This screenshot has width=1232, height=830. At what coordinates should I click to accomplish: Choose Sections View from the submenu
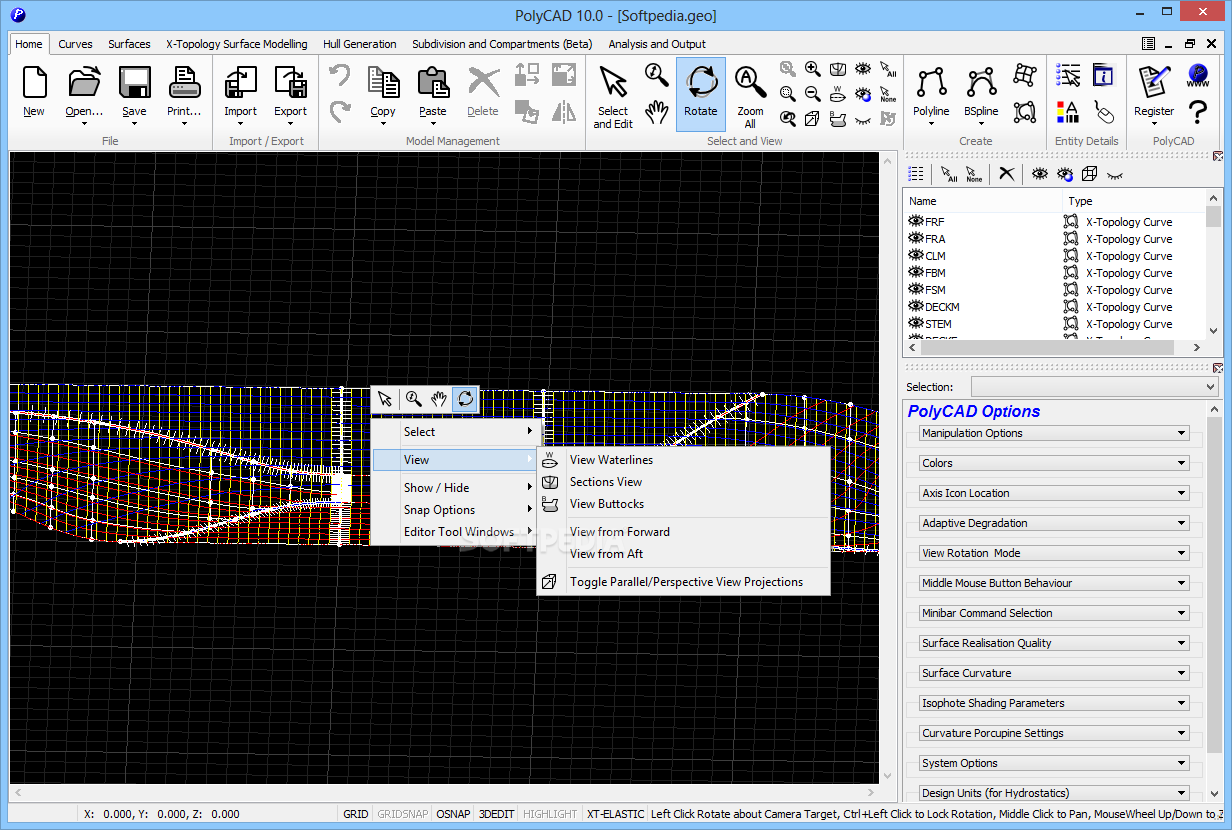tap(684, 482)
